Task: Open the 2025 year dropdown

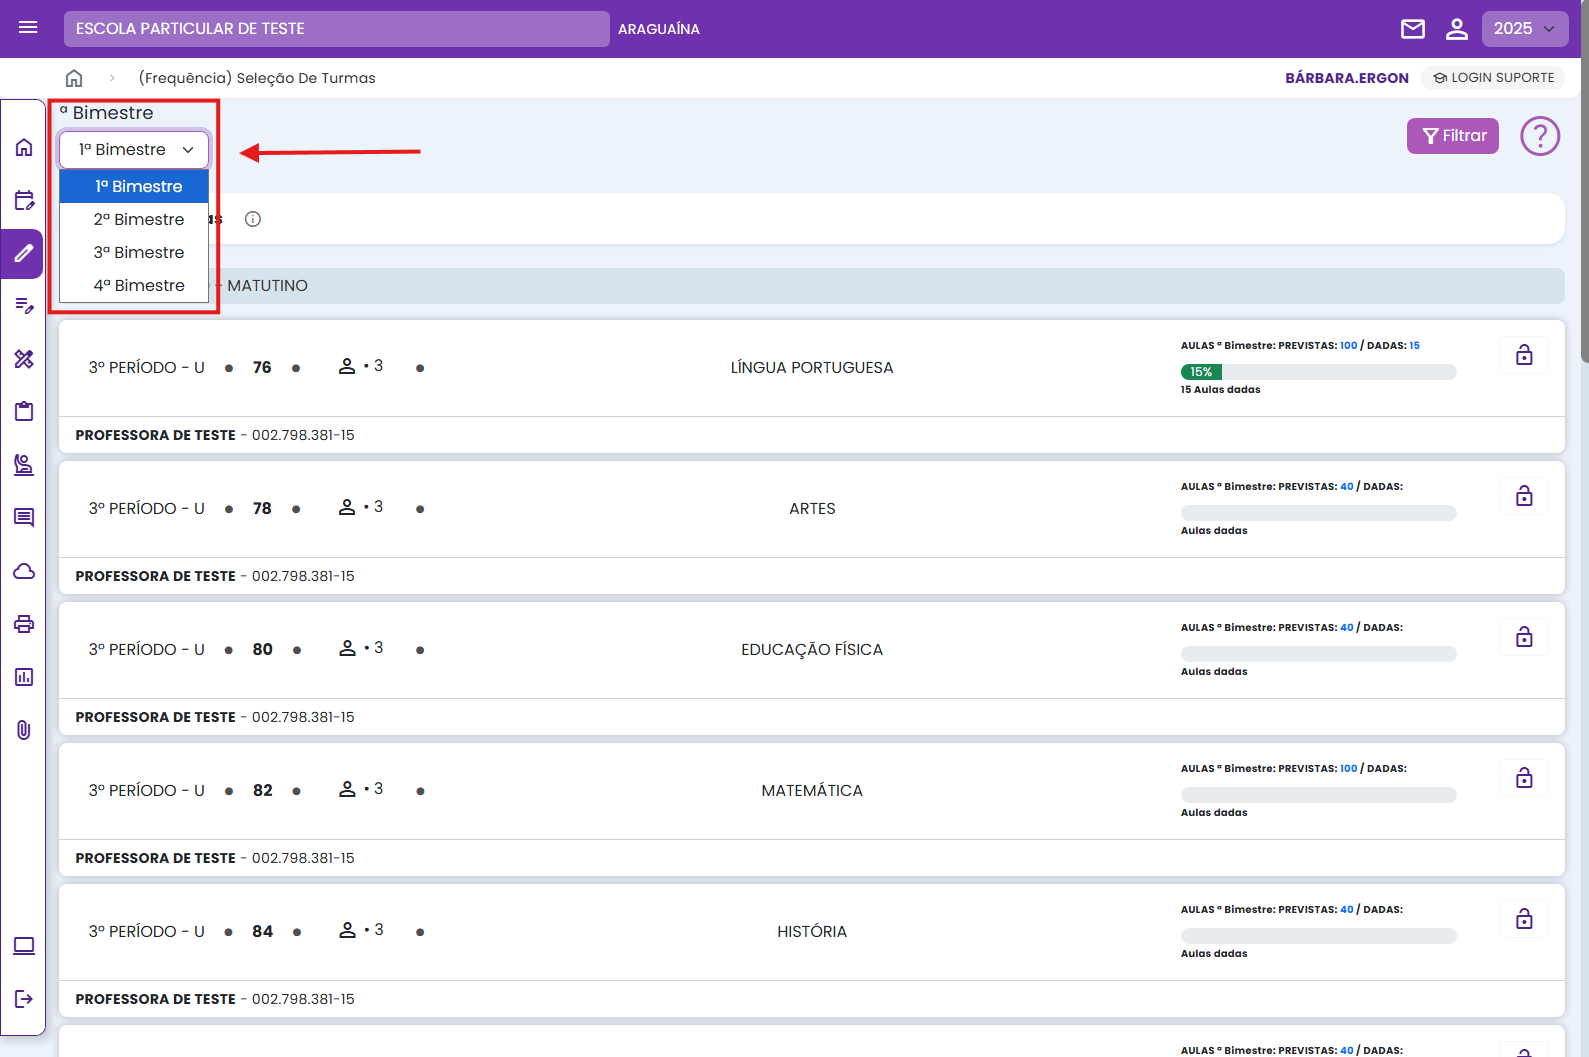Action: pyautogui.click(x=1523, y=29)
